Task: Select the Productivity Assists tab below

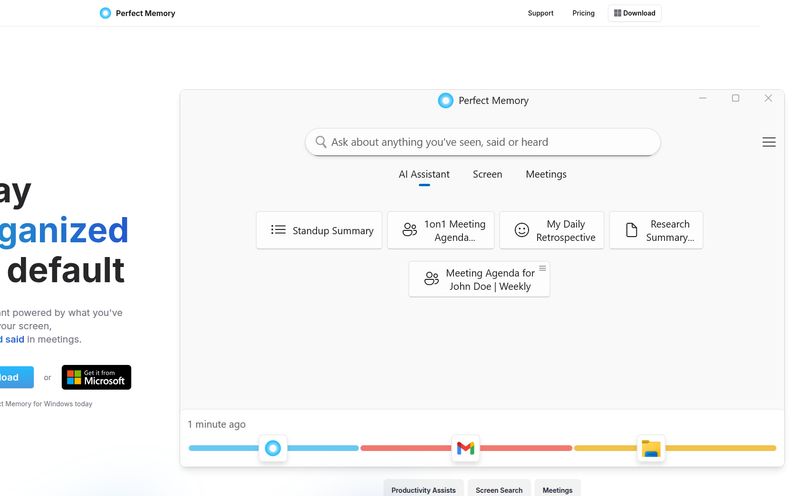Action: click(x=423, y=489)
